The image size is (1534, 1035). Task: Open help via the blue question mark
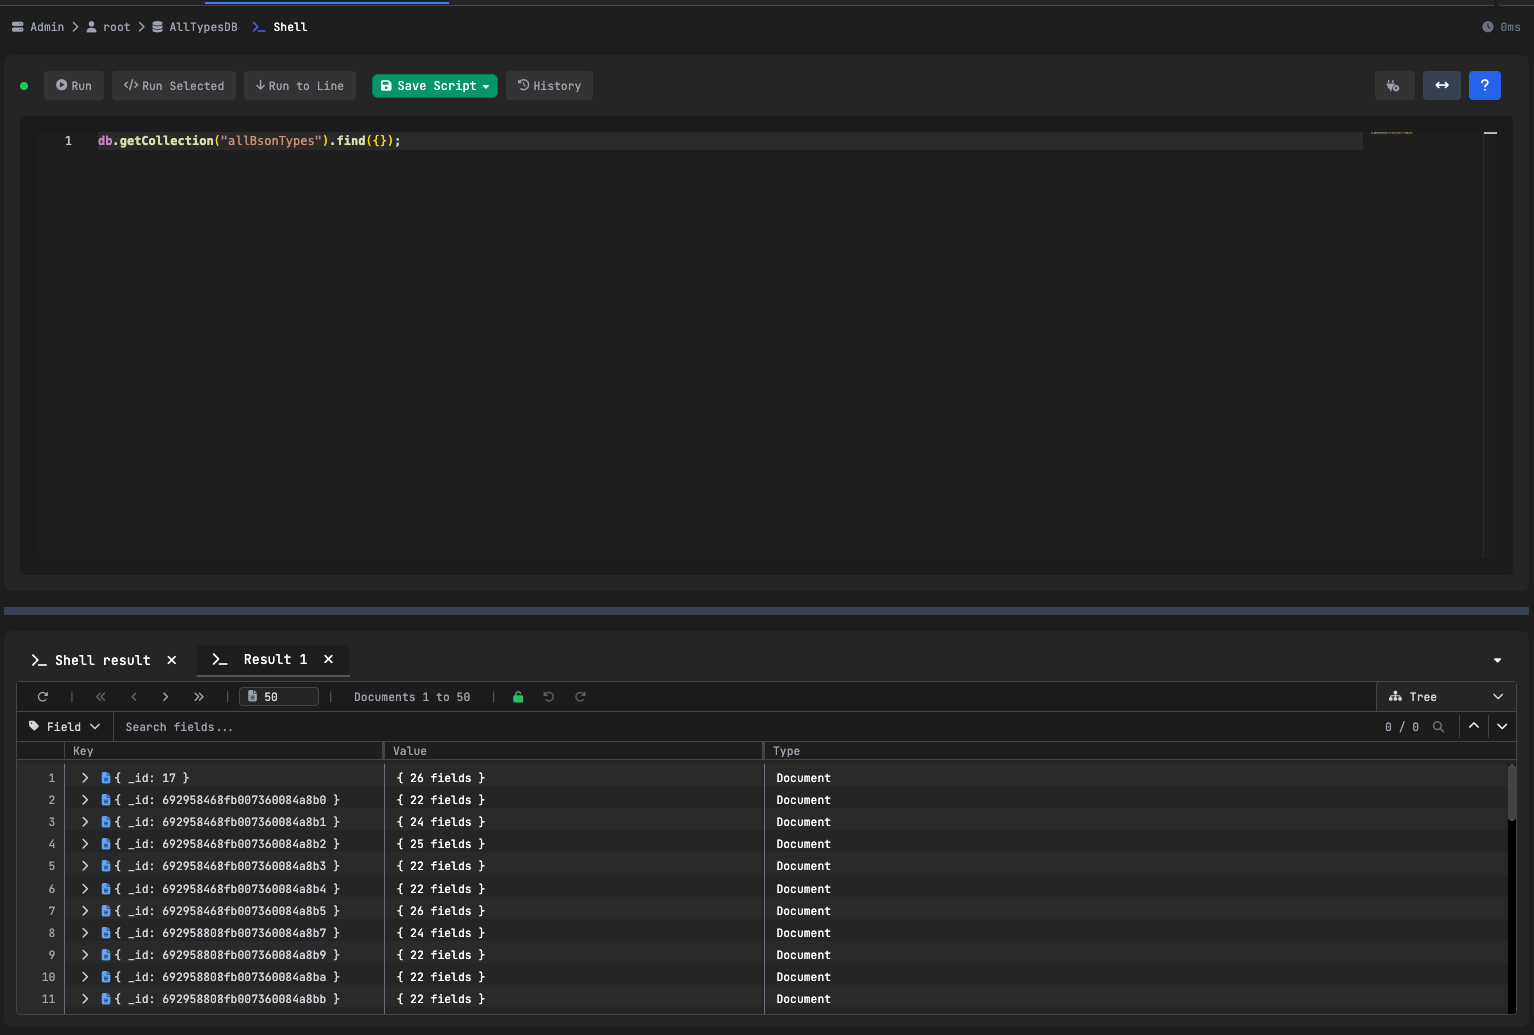click(1484, 85)
